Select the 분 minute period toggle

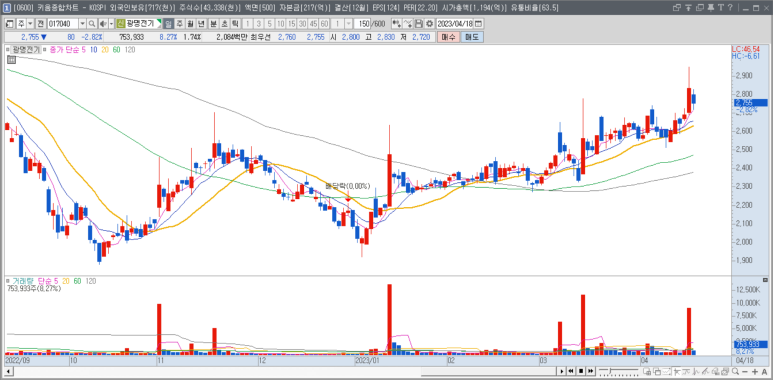213,24
